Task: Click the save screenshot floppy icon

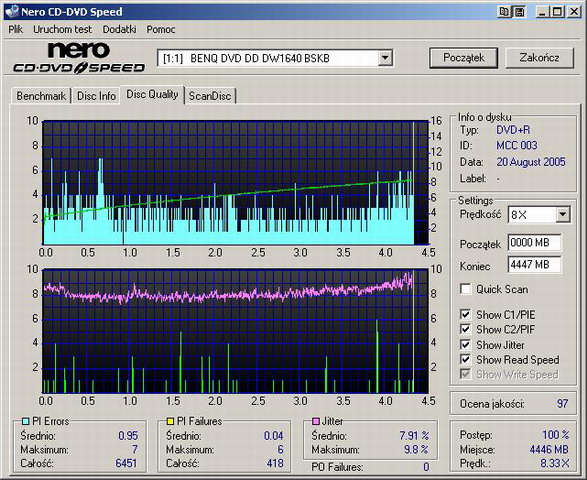Action: pyautogui.click(x=519, y=12)
